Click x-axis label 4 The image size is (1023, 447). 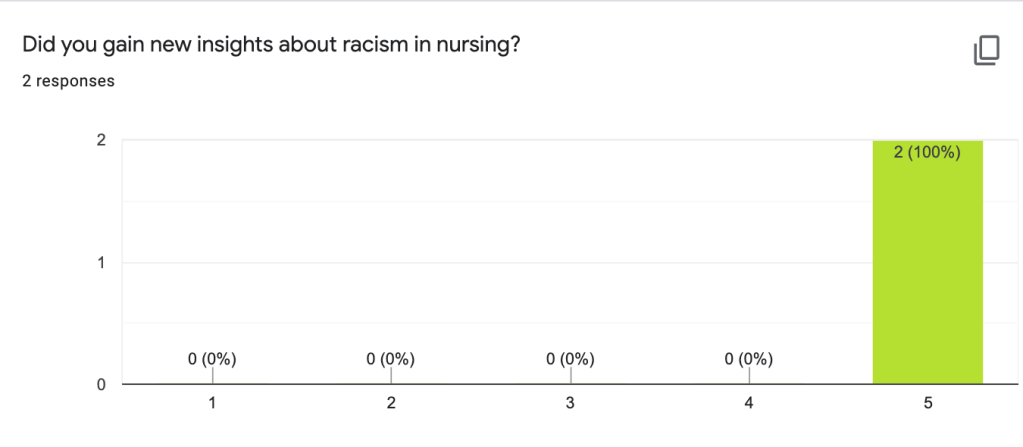pos(749,404)
